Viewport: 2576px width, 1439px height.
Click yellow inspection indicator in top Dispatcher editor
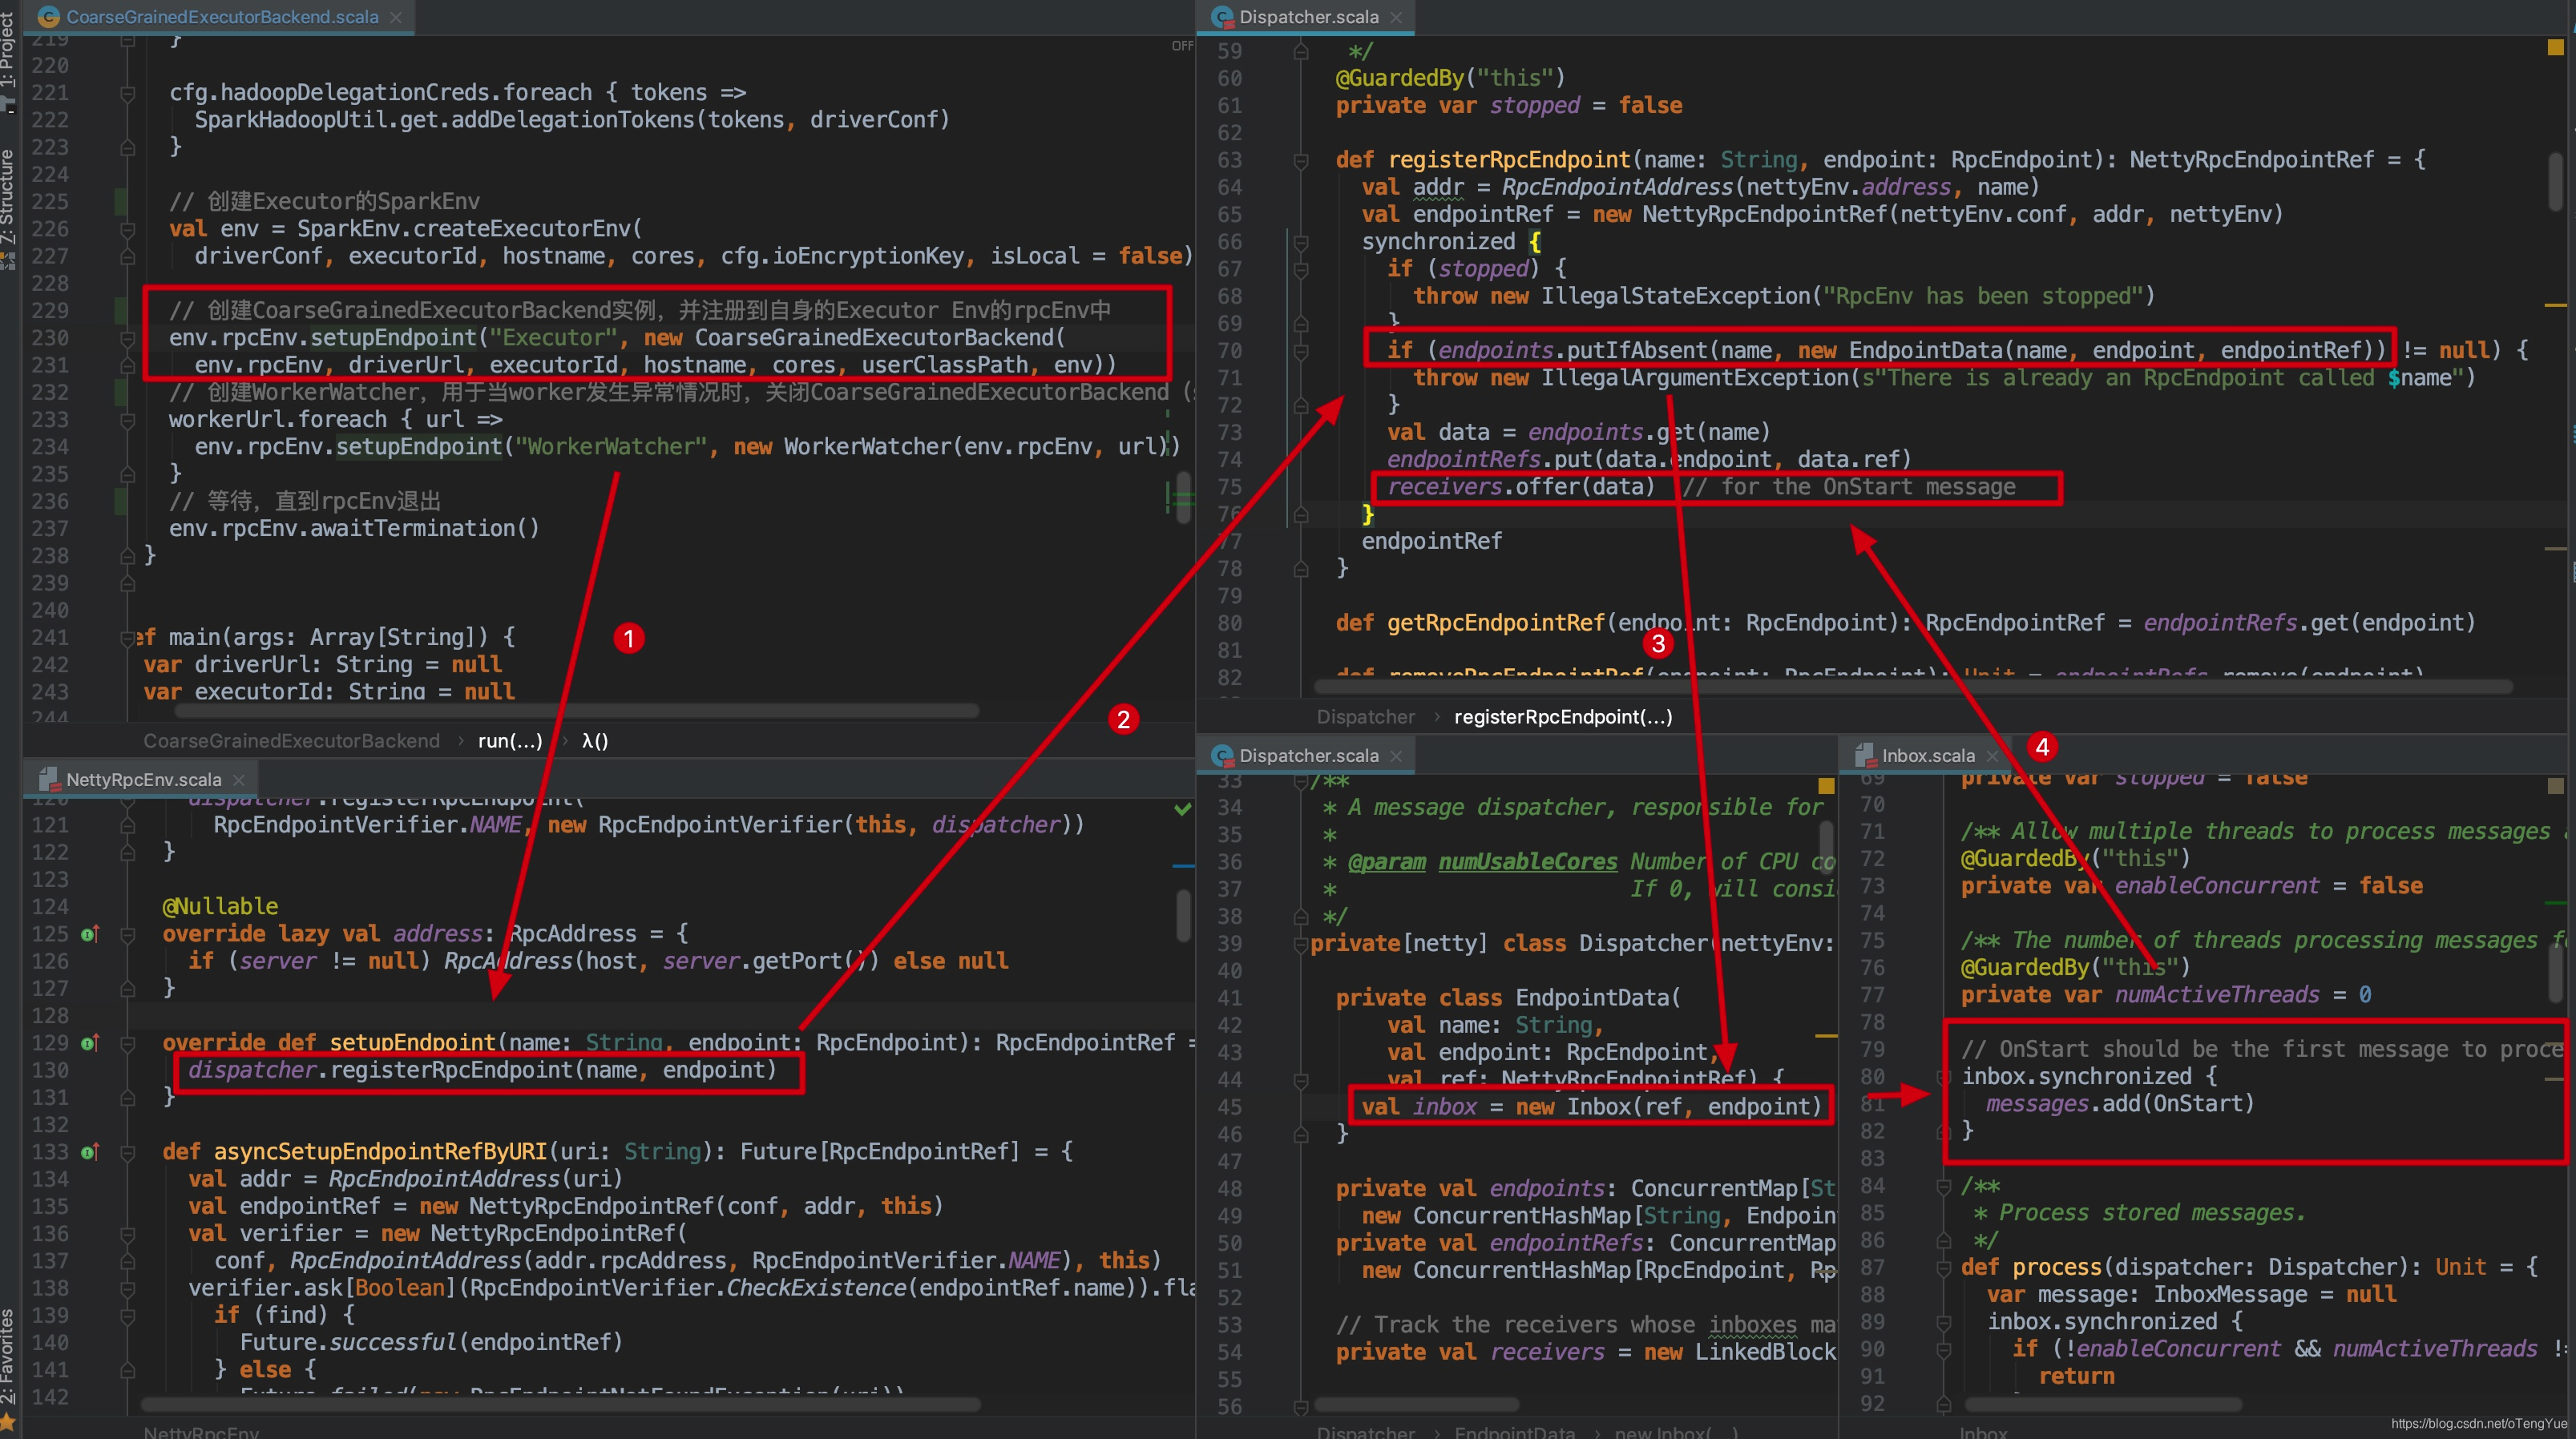pos(2555,47)
